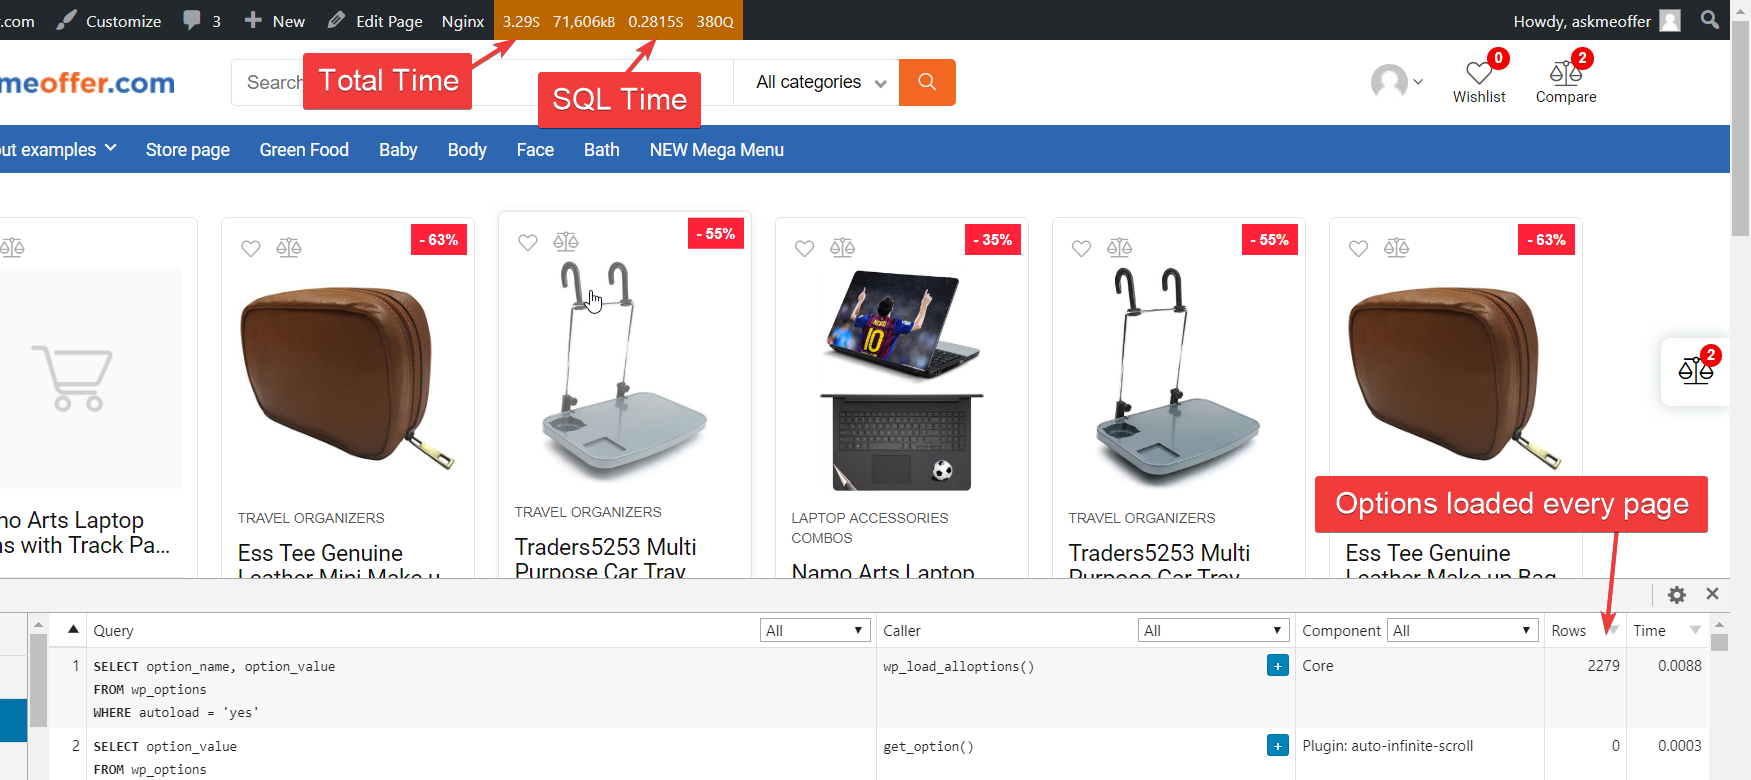Open the first Traders5253 Multi Purpose title
Image resolution: width=1751 pixels, height=780 pixels.
[605, 558]
